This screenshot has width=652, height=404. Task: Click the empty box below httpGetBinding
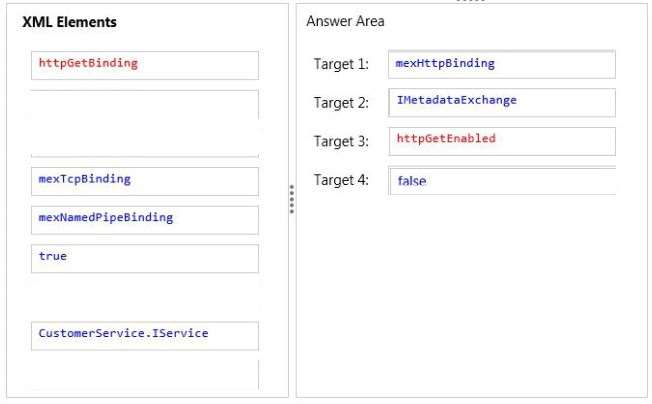pos(145,123)
